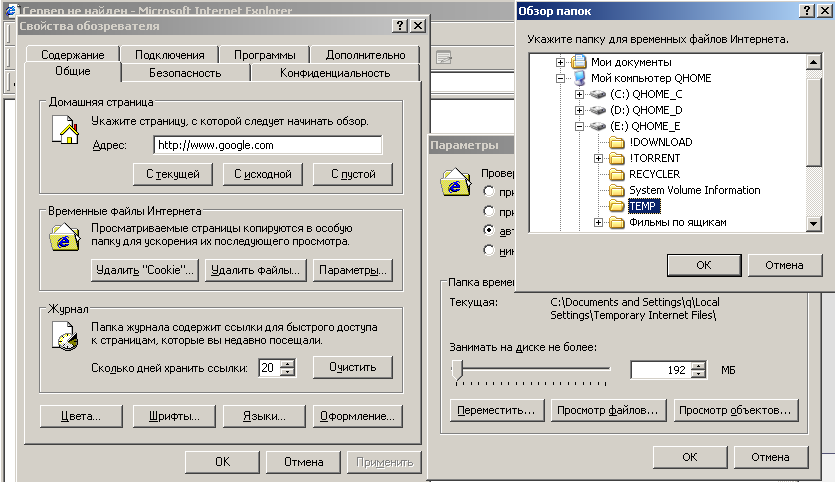Click Удалить файлы button

[x=256, y=270]
